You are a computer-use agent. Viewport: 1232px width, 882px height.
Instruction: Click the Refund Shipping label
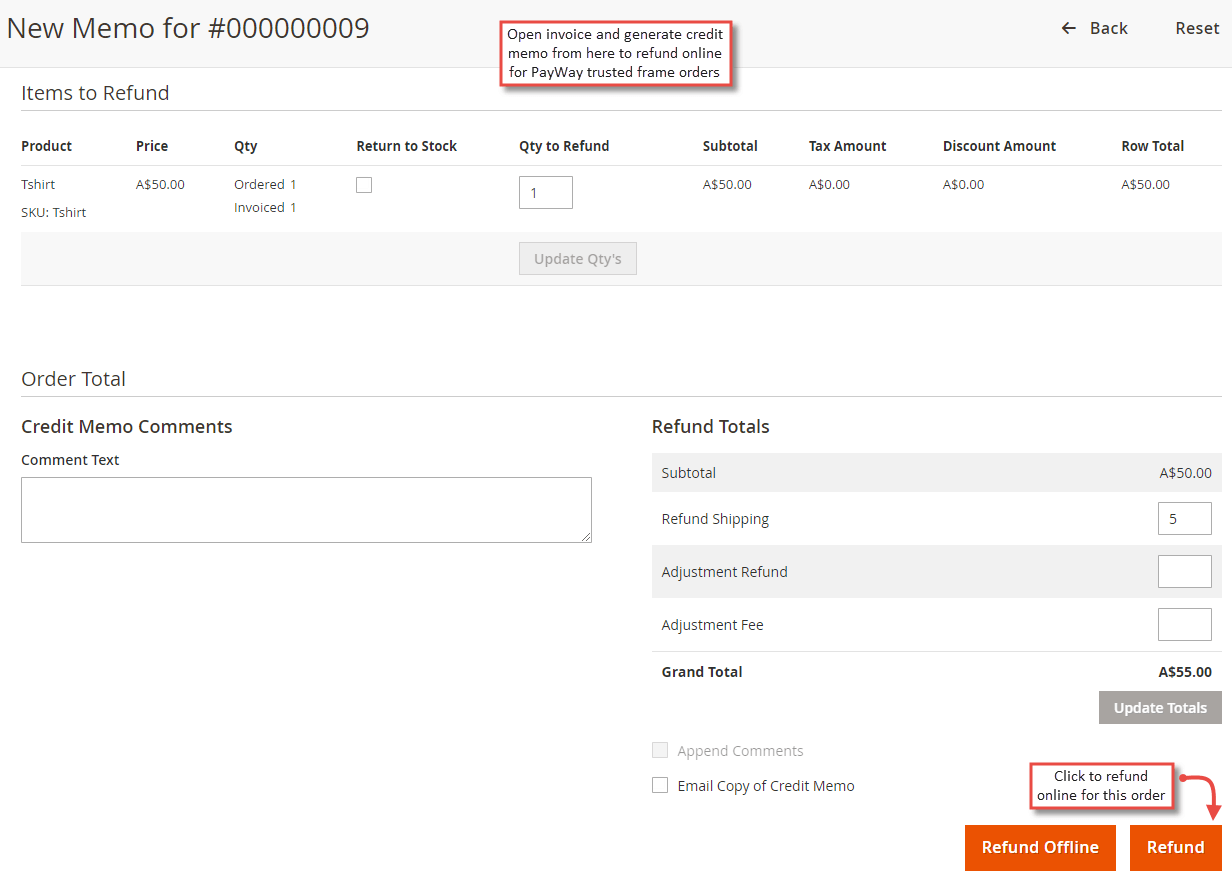pyautogui.click(x=715, y=519)
